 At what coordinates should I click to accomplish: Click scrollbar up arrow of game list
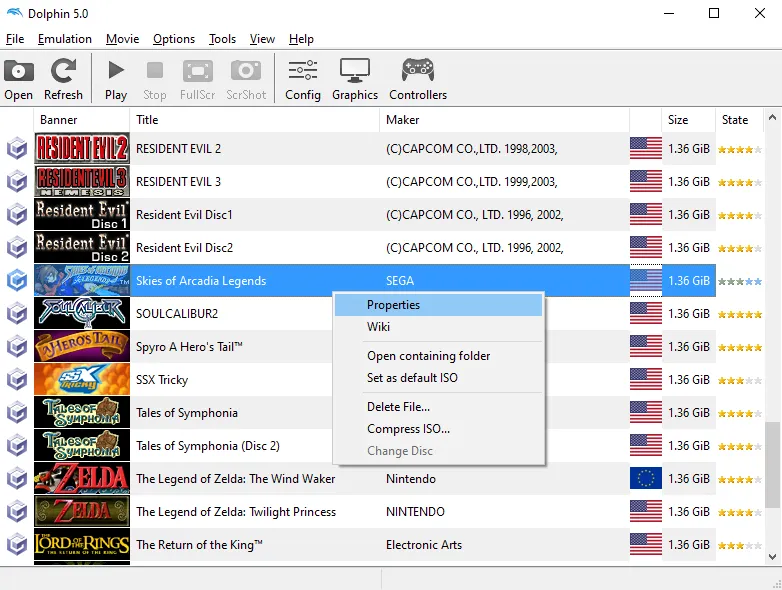coord(773,118)
